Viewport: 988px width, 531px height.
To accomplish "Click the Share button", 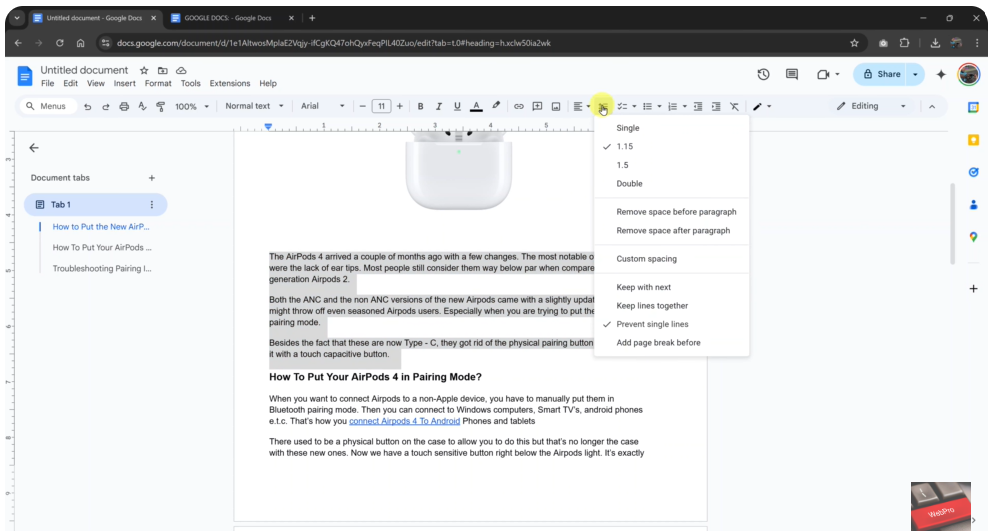I will pos(880,74).
